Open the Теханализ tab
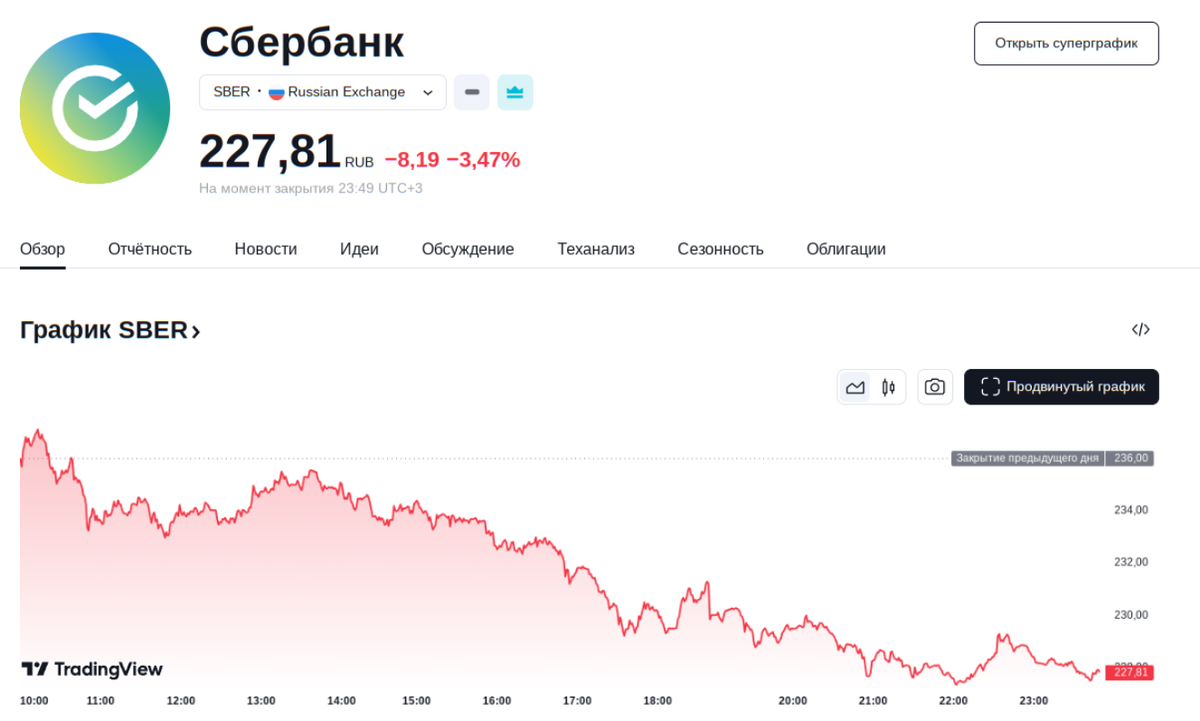 click(x=596, y=249)
